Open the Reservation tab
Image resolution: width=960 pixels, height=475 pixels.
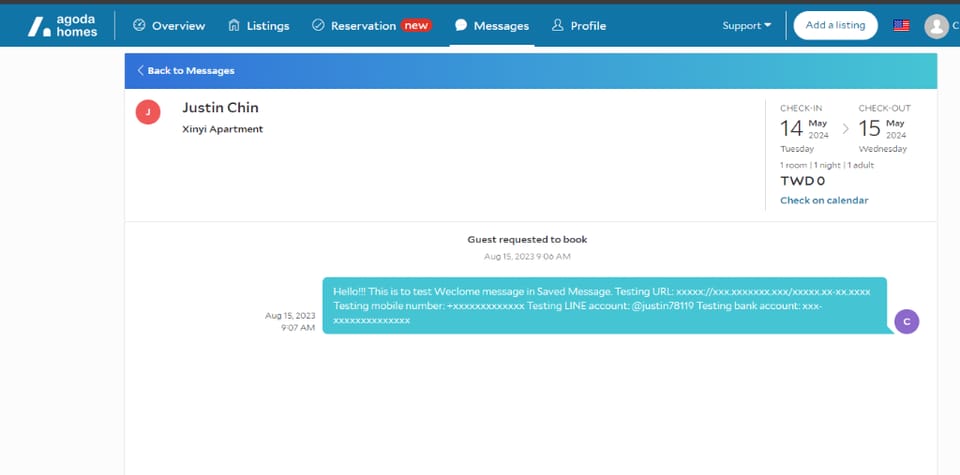pos(372,26)
